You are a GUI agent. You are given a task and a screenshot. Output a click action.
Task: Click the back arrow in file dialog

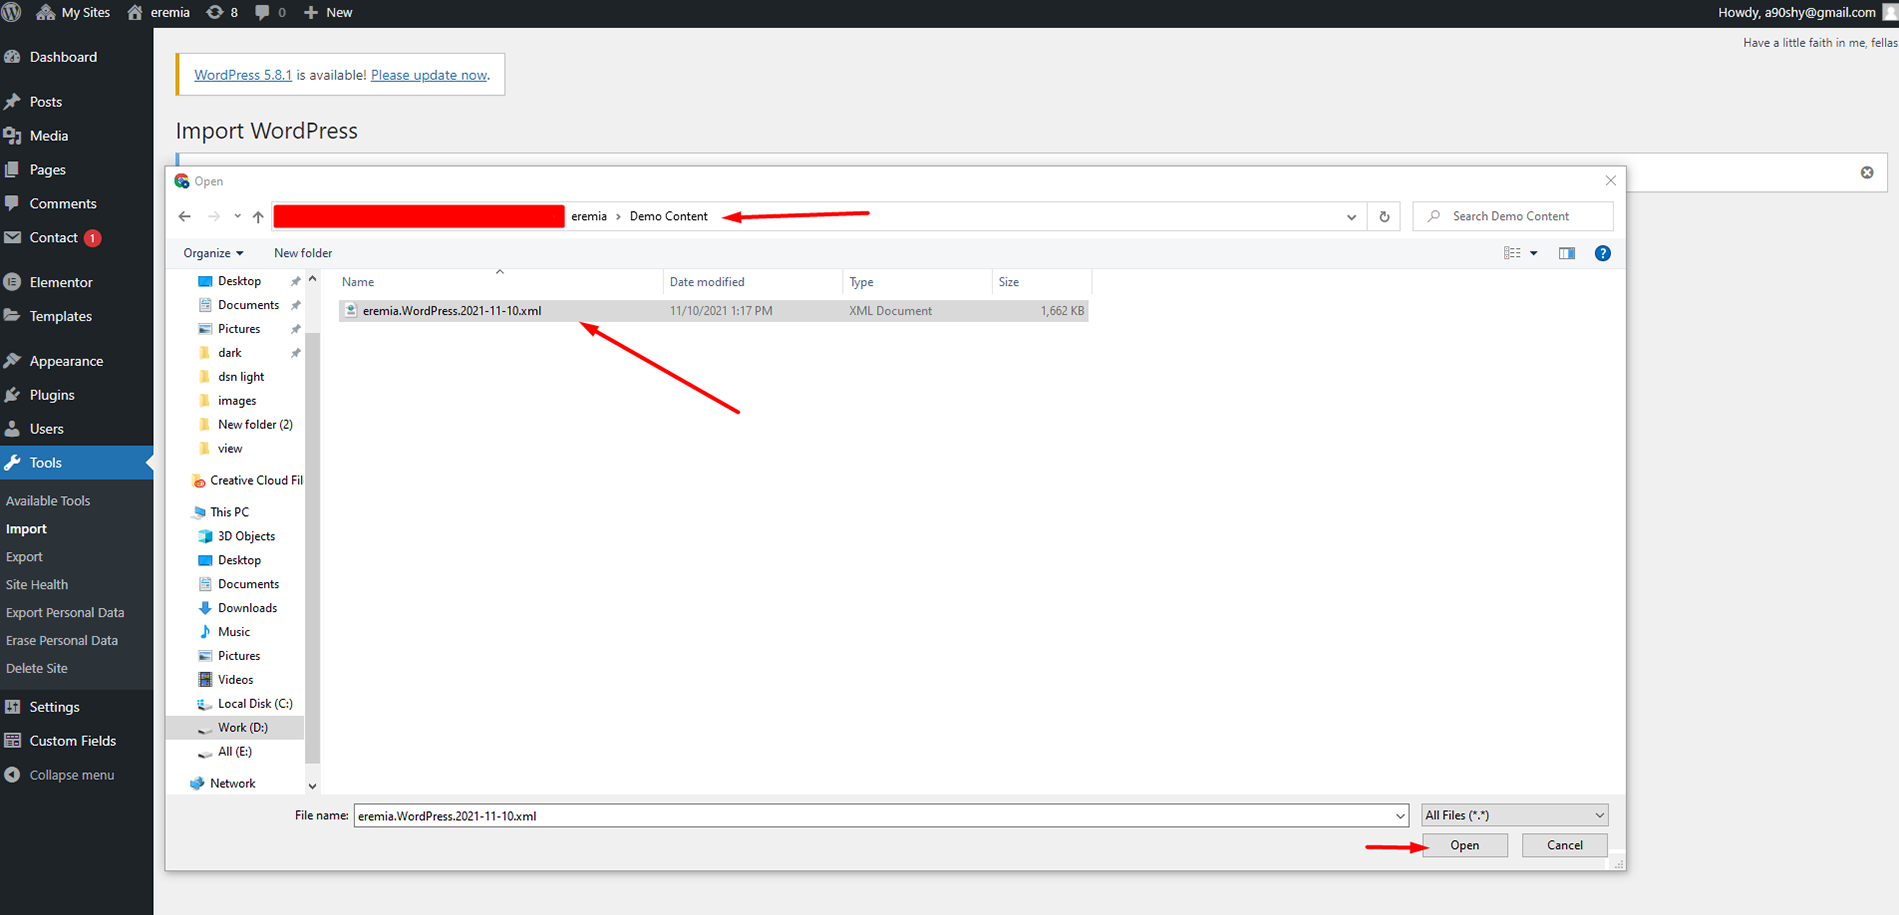point(185,216)
